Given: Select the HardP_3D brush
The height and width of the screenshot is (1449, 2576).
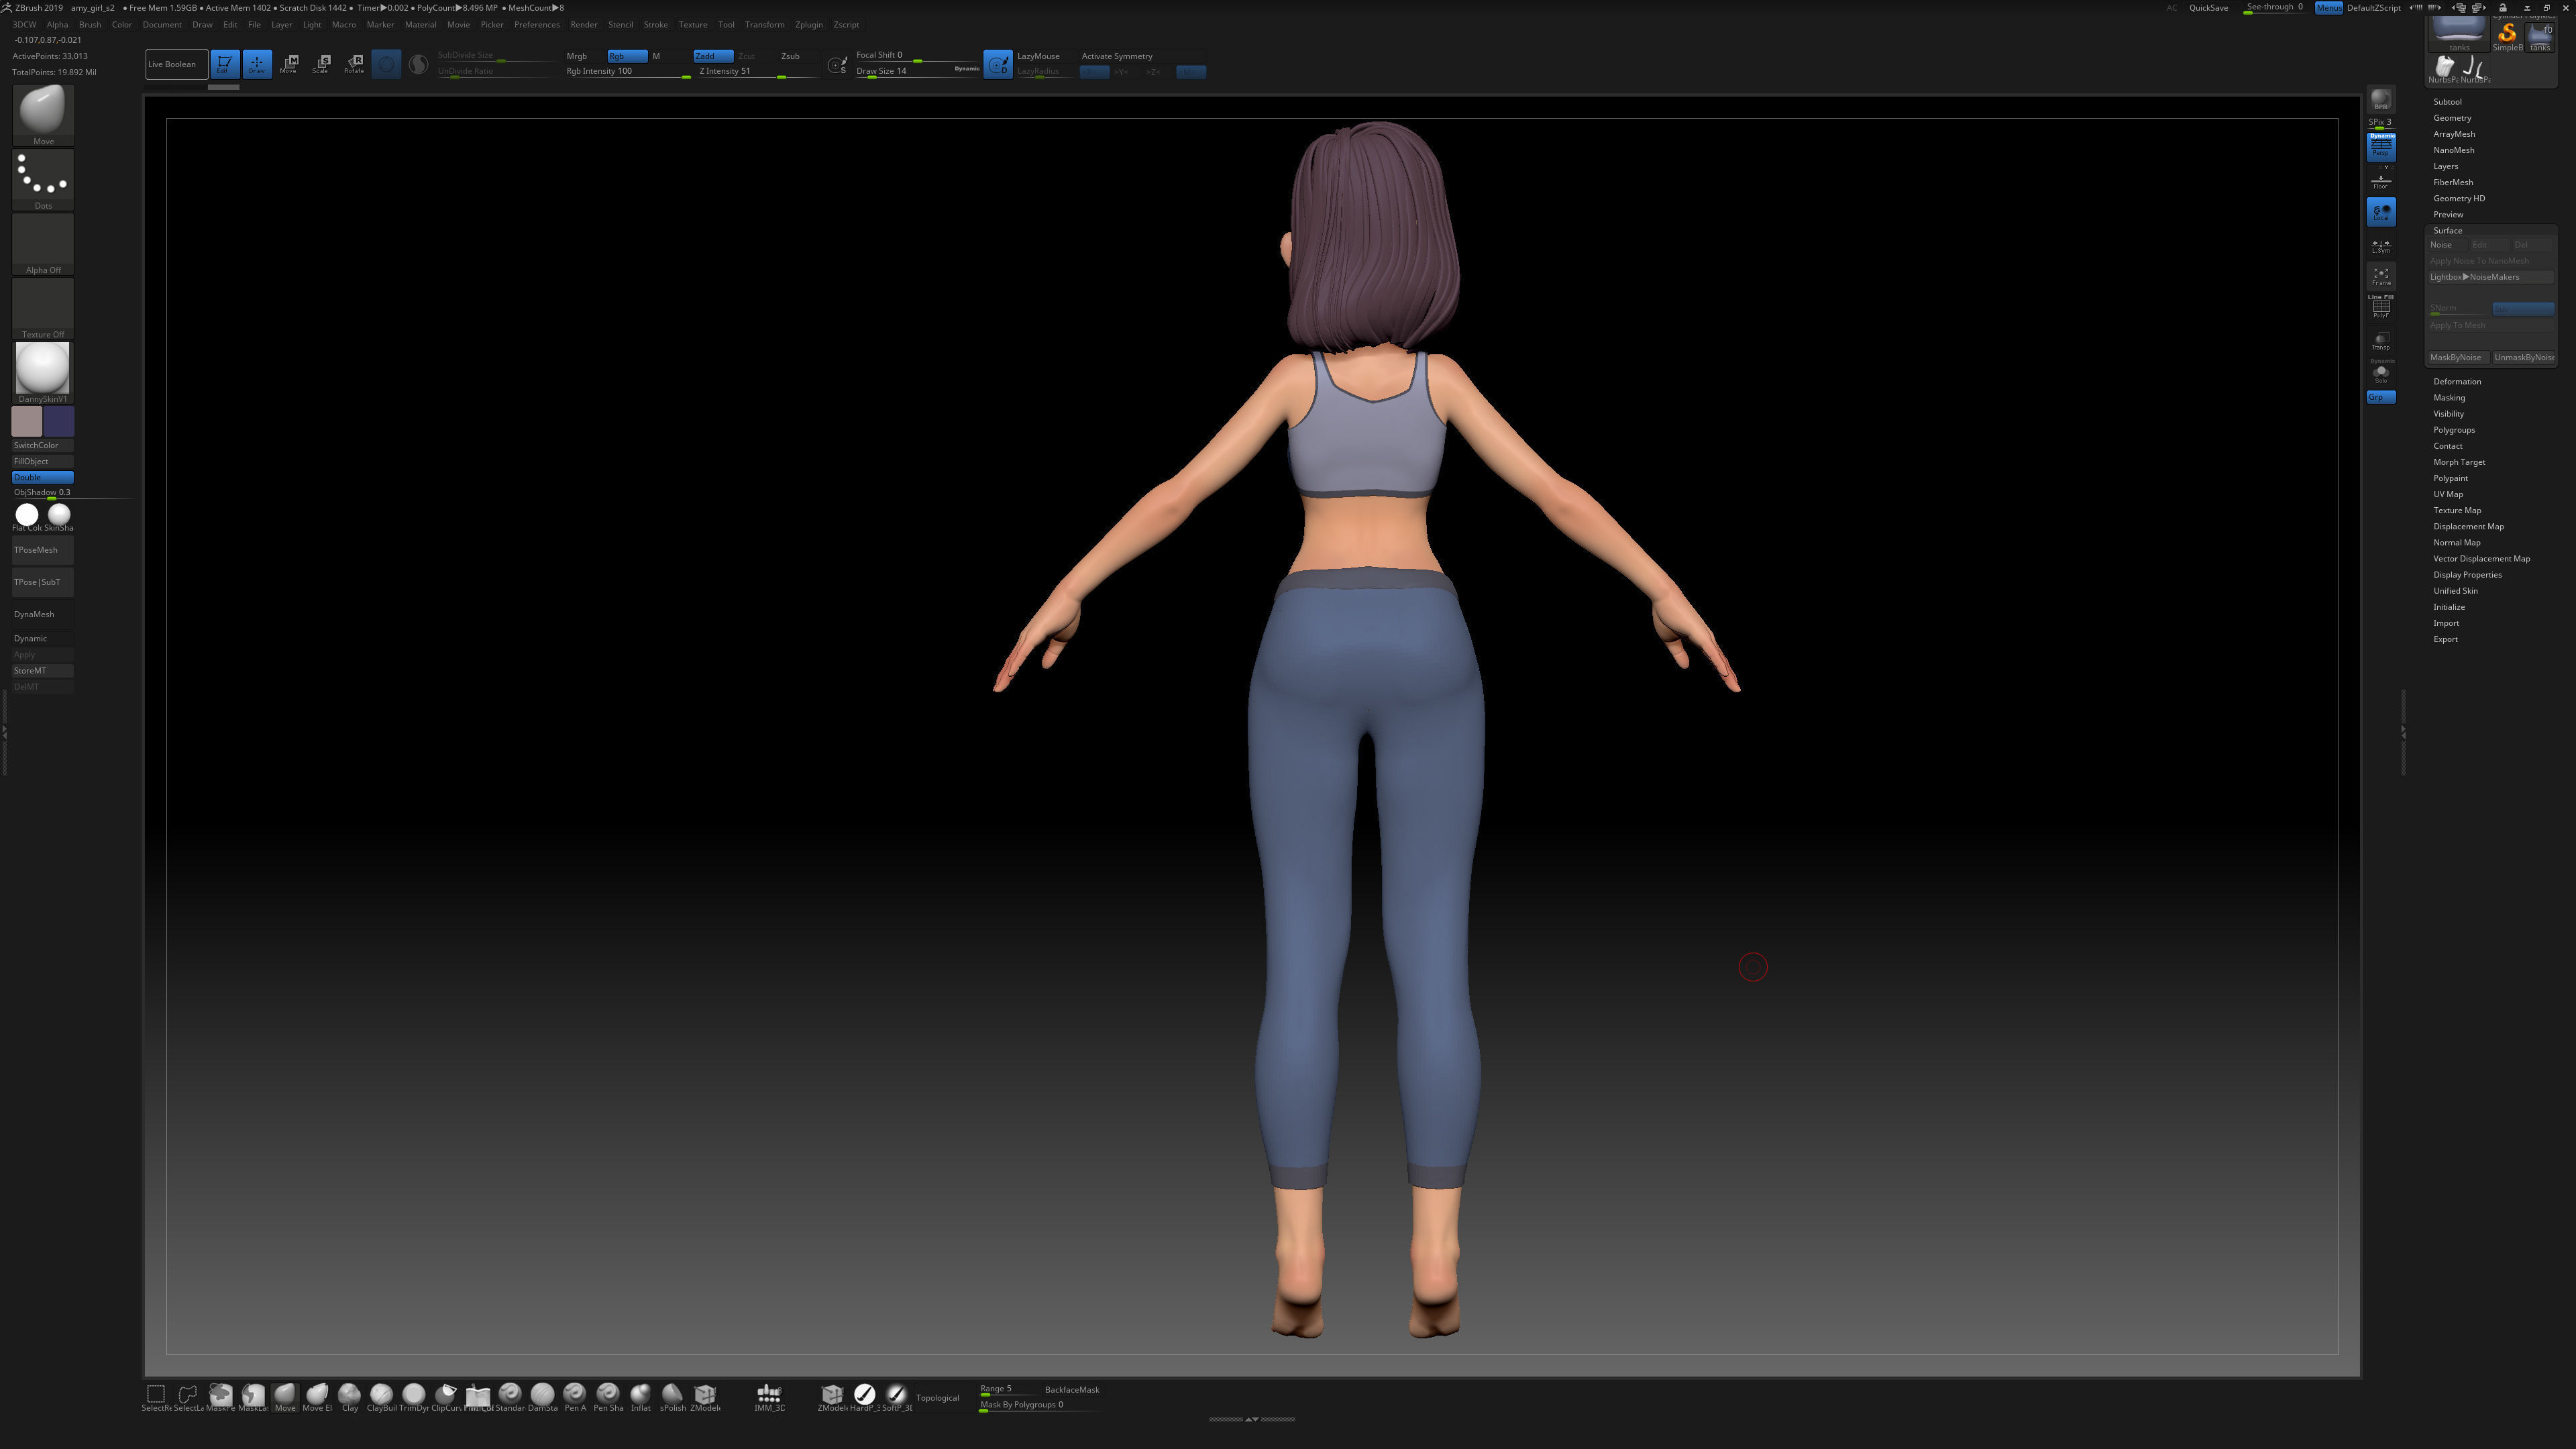Looking at the screenshot, I should [x=864, y=1397].
